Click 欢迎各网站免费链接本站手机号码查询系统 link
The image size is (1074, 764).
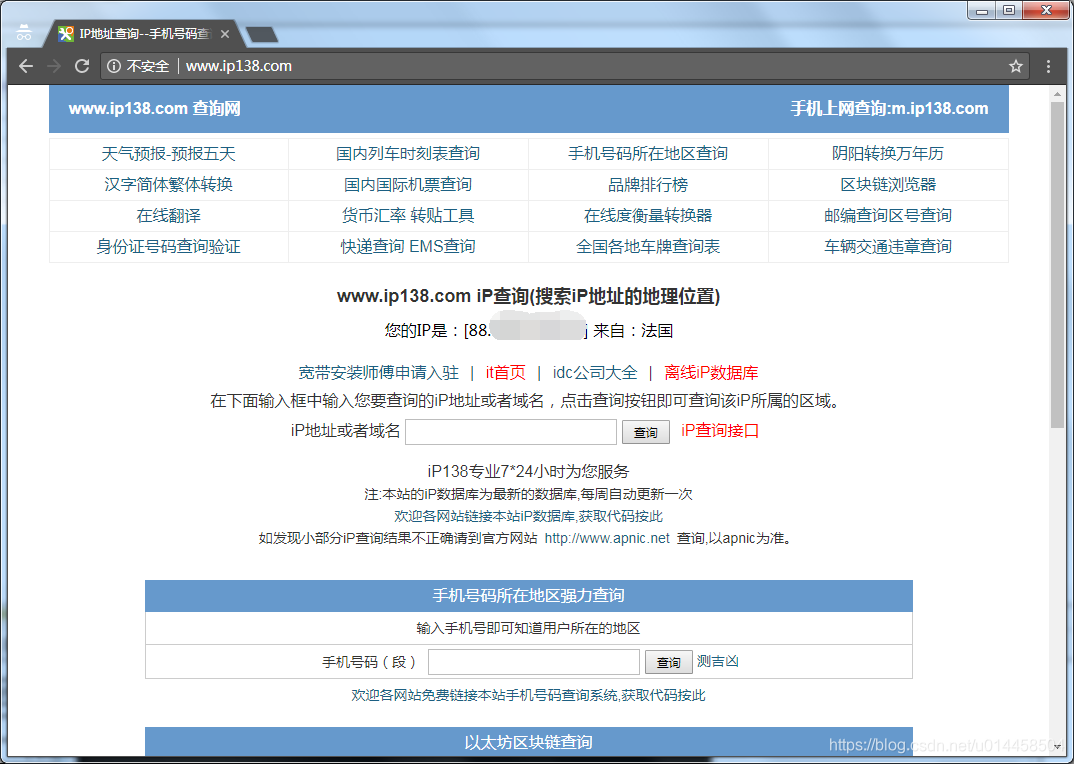528,695
